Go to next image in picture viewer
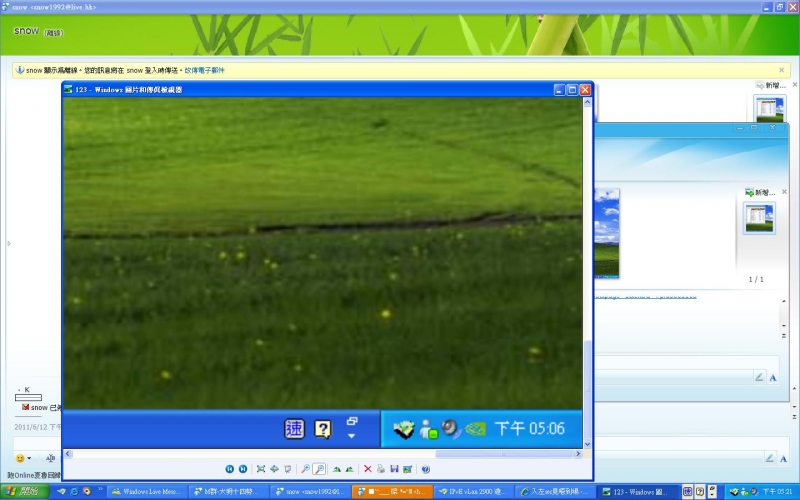 pyautogui.click(x=242, y=469)
